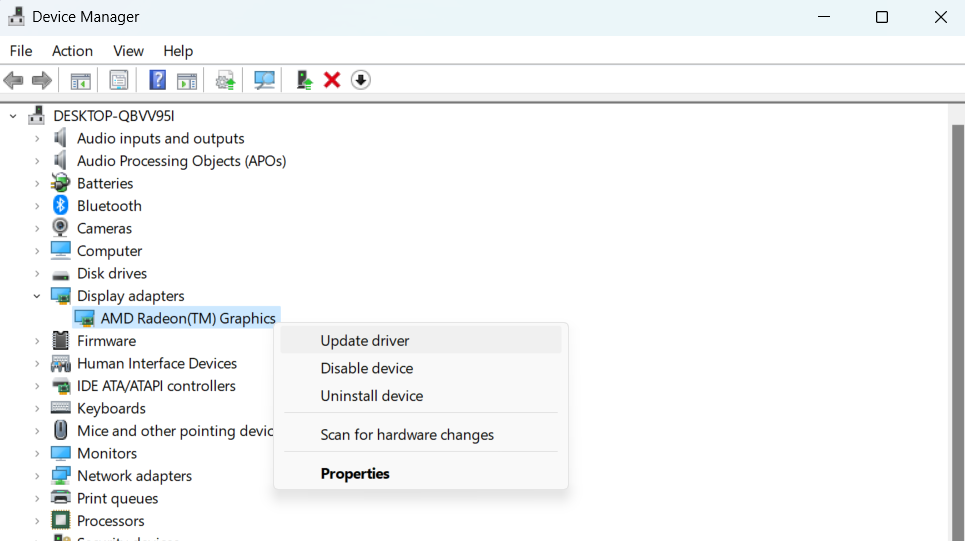Open the Action menu
Viewport: 965px width, 541px height.
72,51
